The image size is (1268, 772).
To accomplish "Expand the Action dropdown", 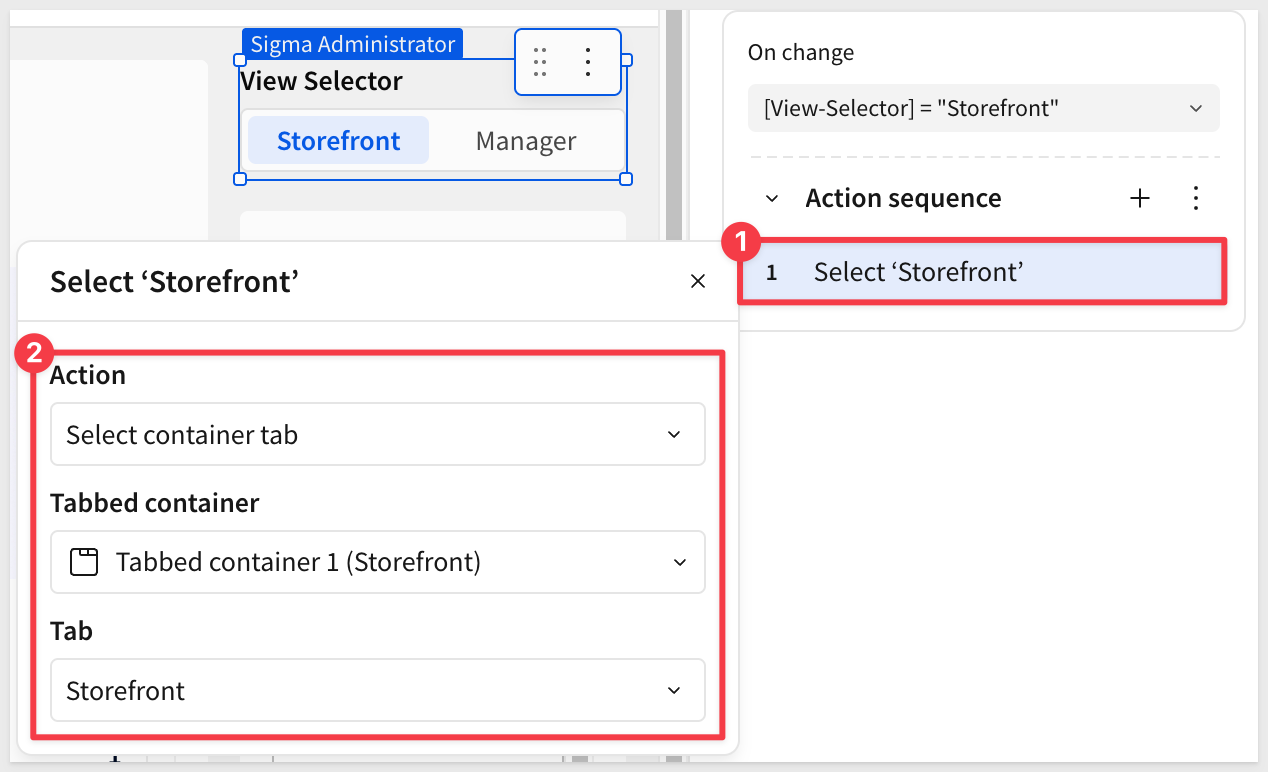I will [x=377, y=435].
